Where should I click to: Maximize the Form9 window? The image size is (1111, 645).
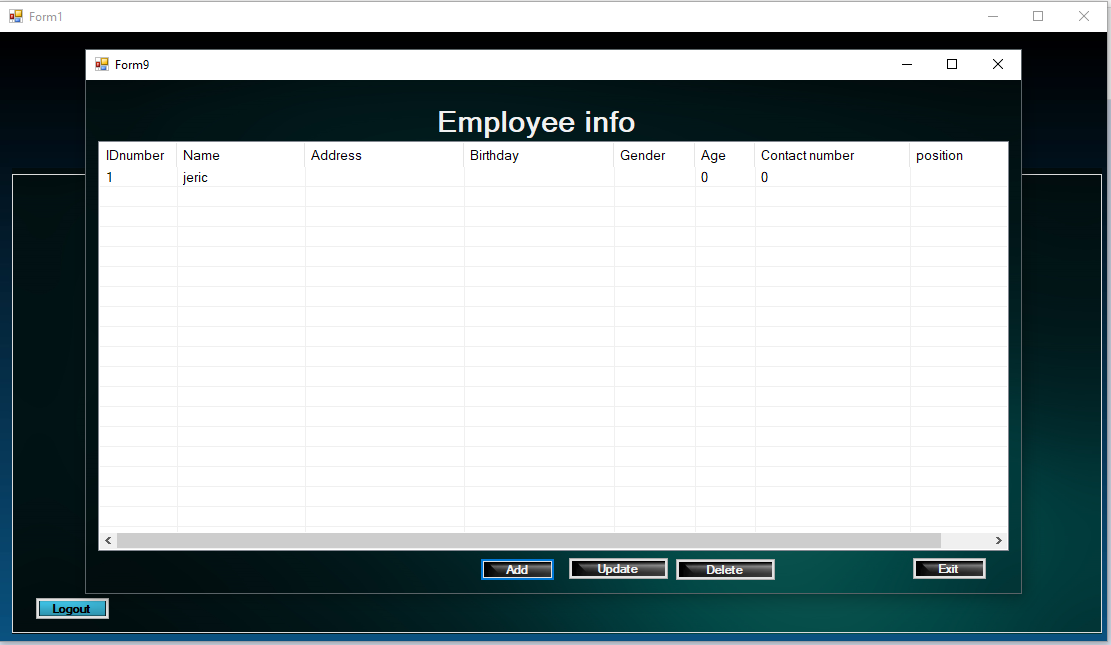click(952, 64)
